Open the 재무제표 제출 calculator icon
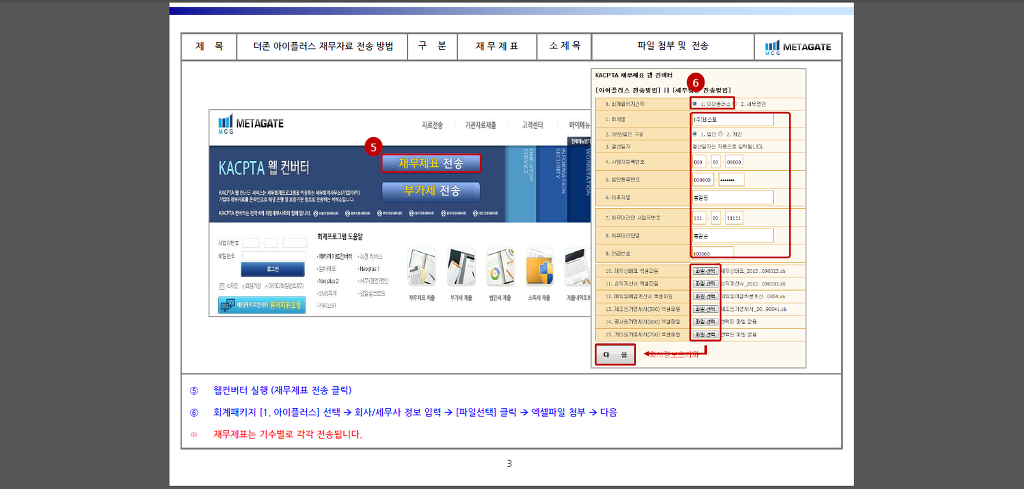 point(421,267)
